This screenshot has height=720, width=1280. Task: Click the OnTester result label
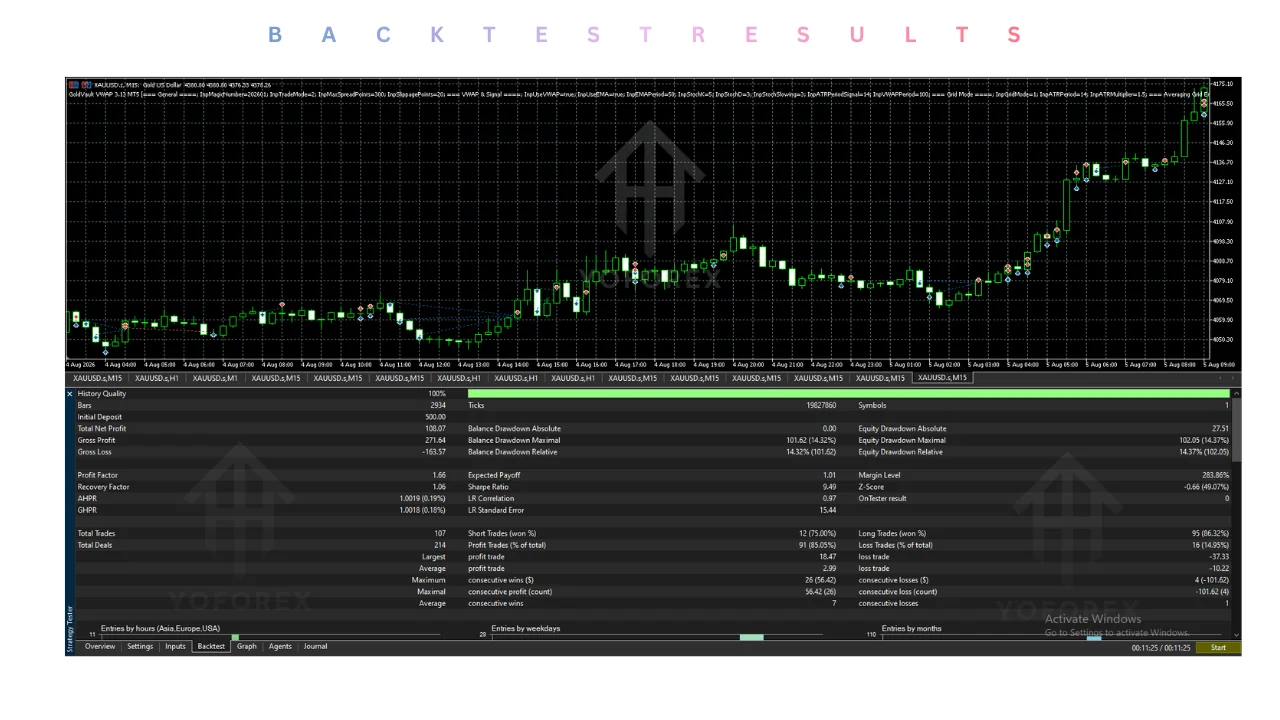883,498
